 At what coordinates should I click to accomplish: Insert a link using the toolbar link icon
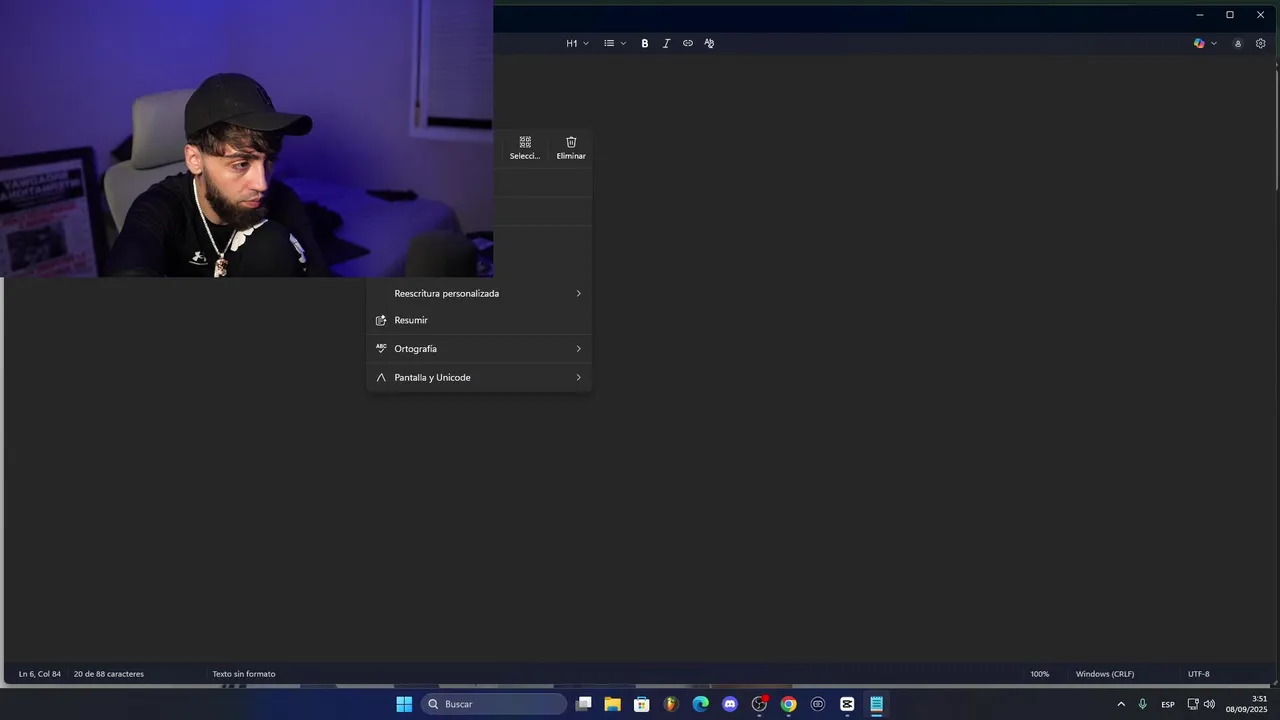click(688, 43)
